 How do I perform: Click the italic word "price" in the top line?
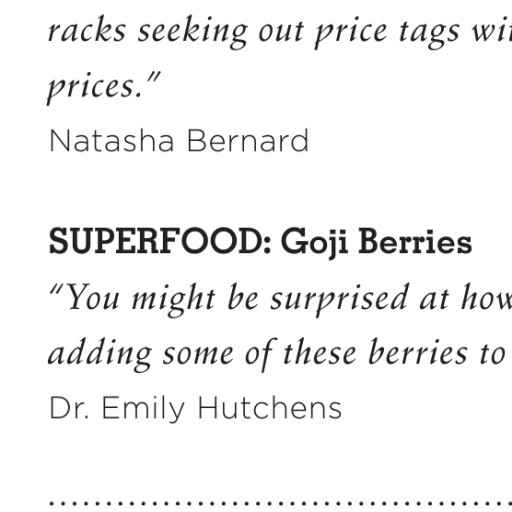[x=351, y=33]
